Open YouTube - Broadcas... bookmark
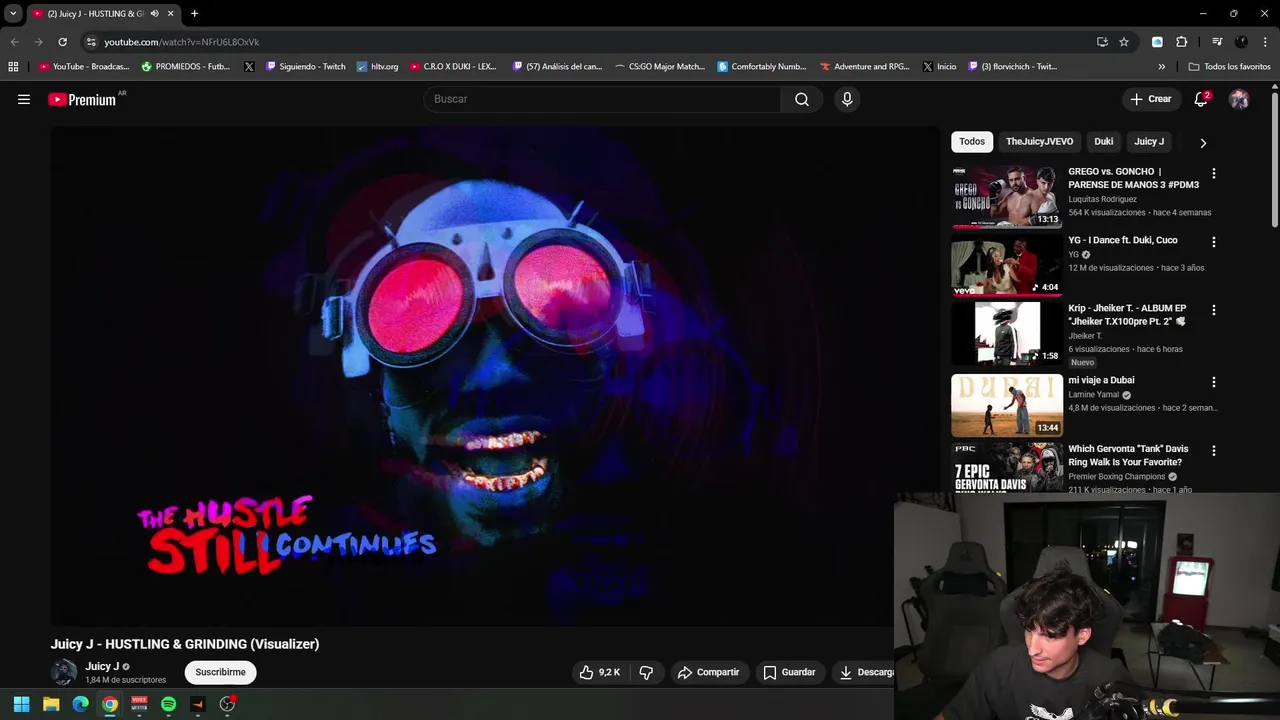1280x720 pixels. (84, 67)
